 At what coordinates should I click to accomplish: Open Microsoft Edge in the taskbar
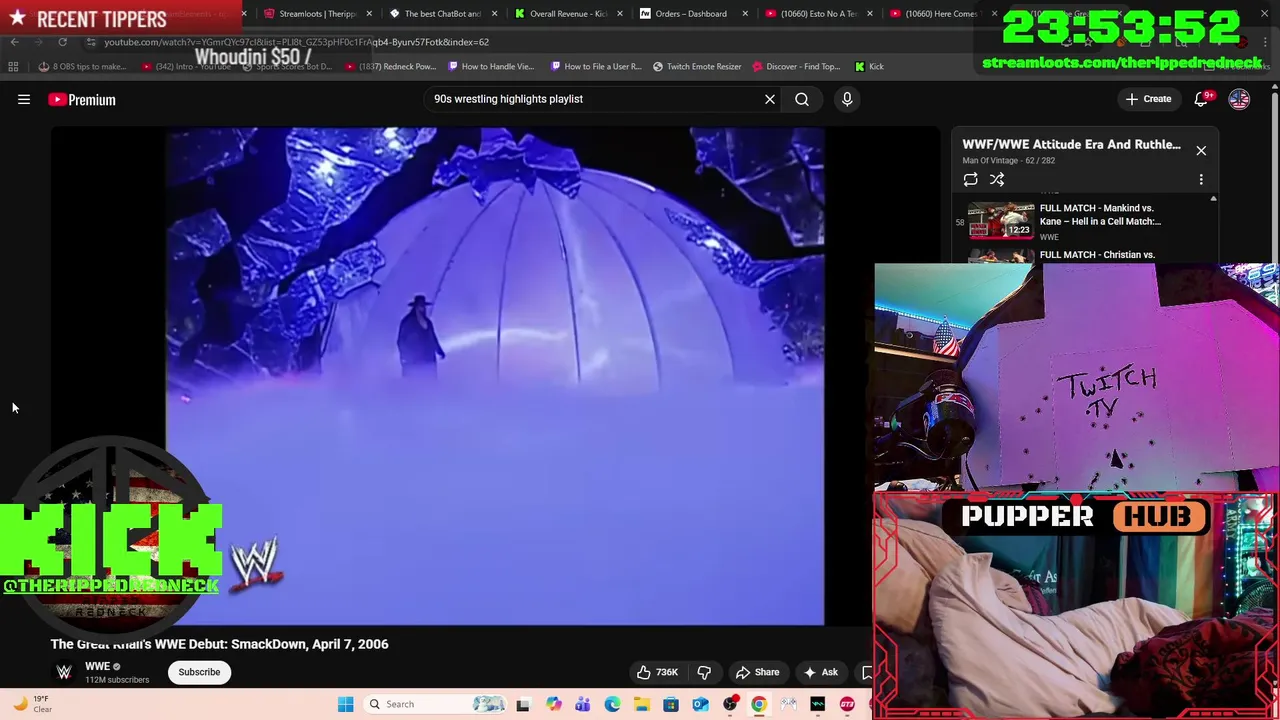click(x=612, y=704)
